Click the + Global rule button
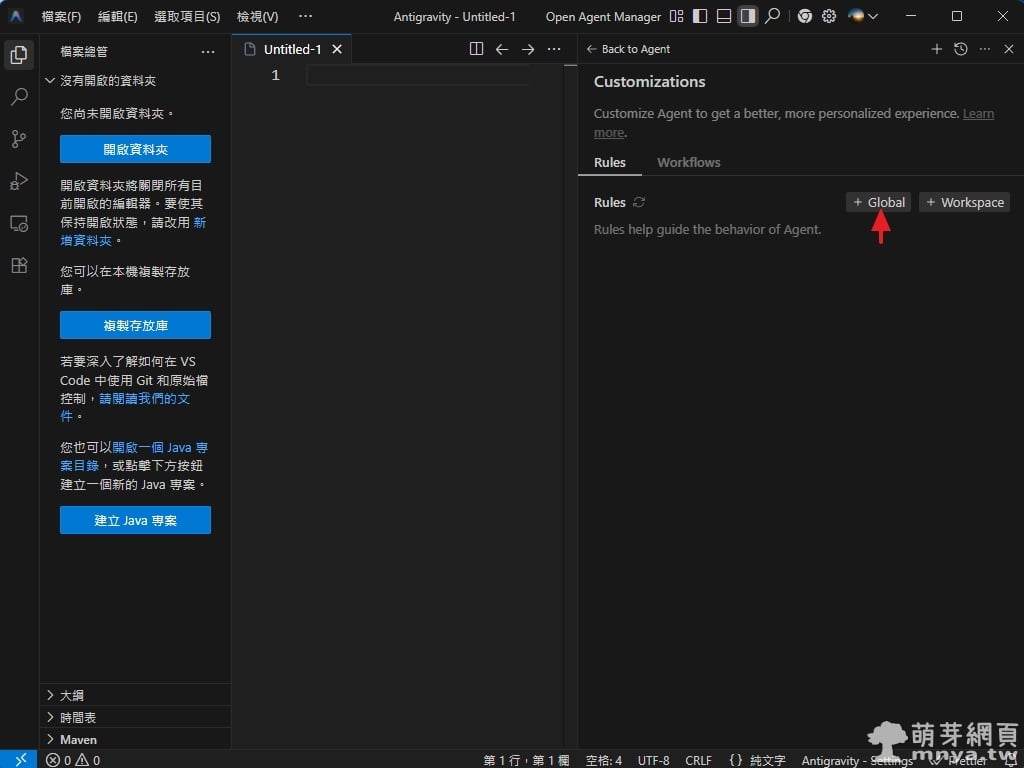 point(878,202)
